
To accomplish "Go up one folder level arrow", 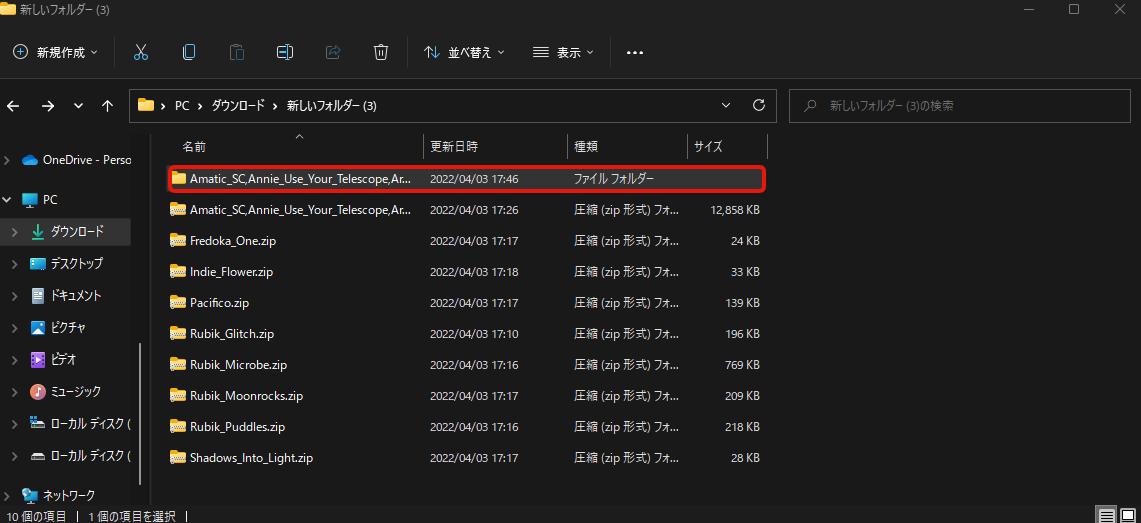I will point(107,105).
